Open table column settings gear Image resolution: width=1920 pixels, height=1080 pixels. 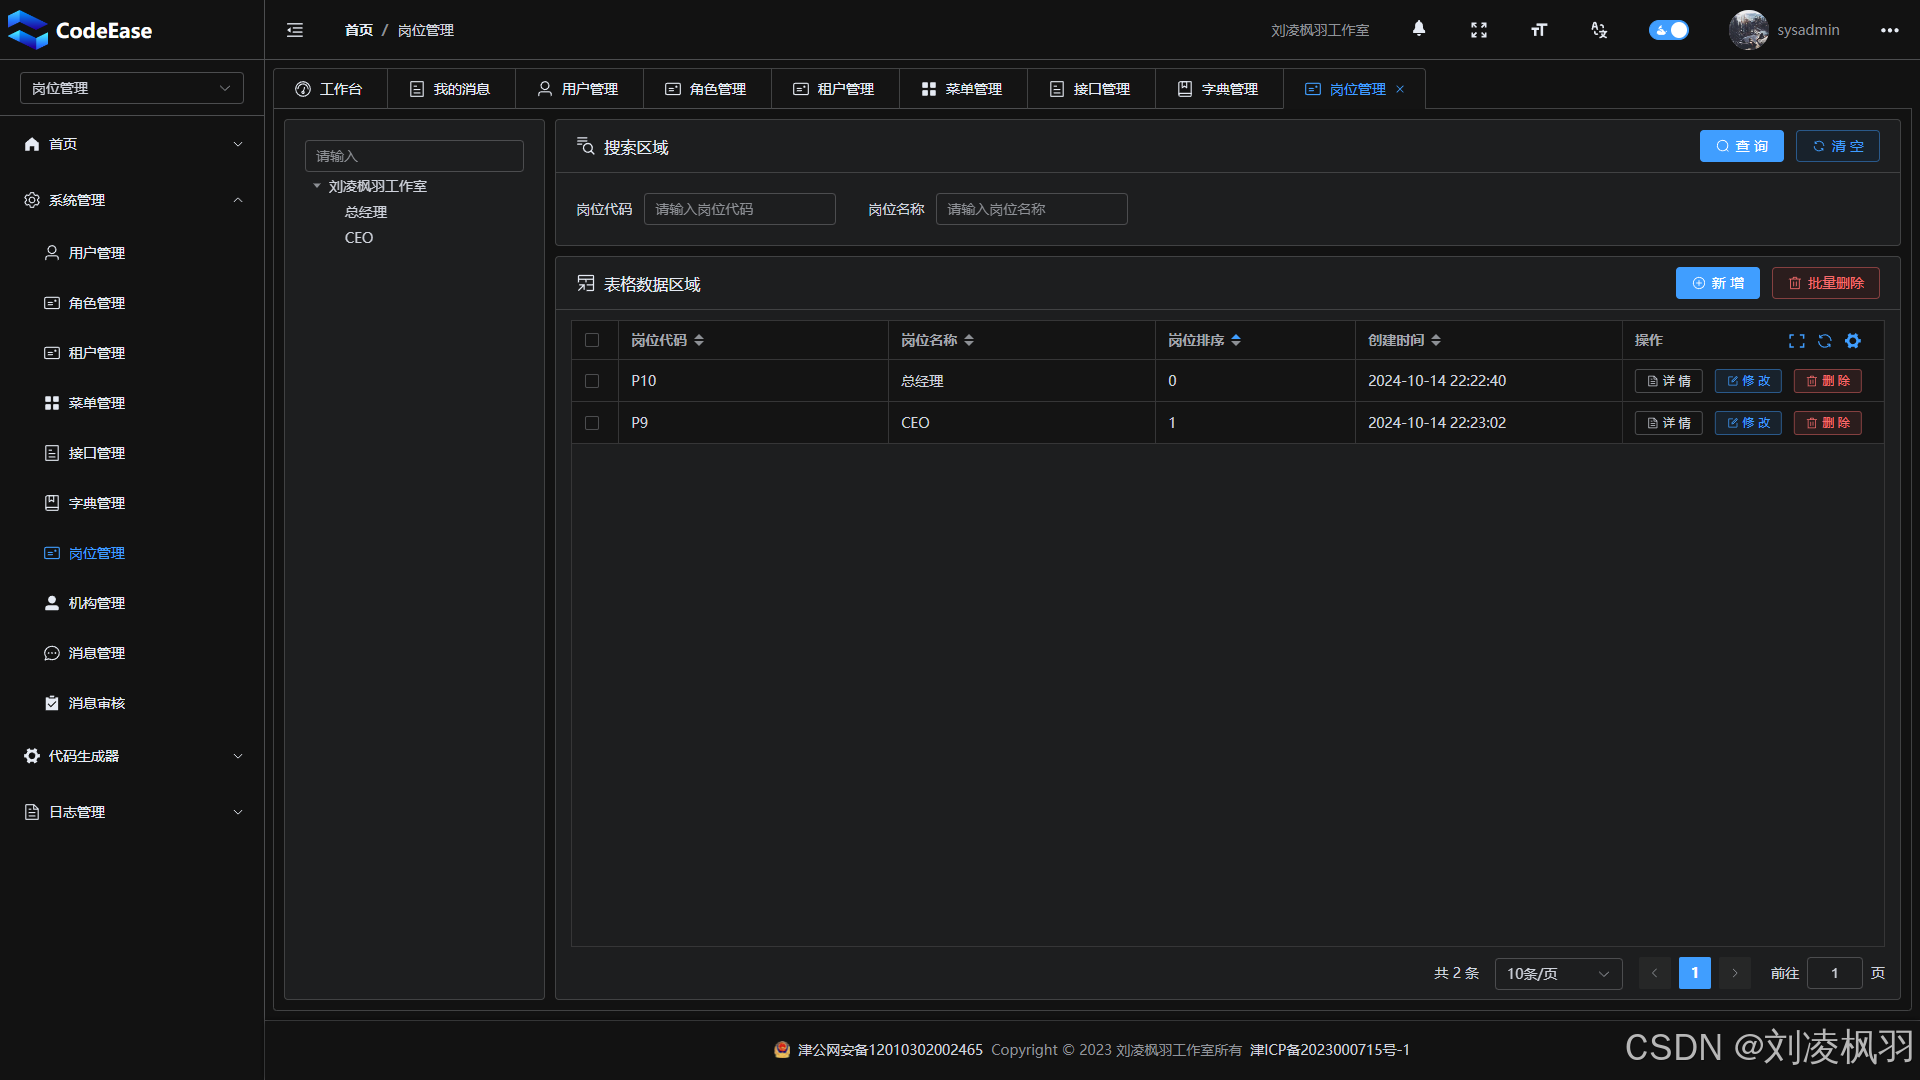[x=1852, y=341]
